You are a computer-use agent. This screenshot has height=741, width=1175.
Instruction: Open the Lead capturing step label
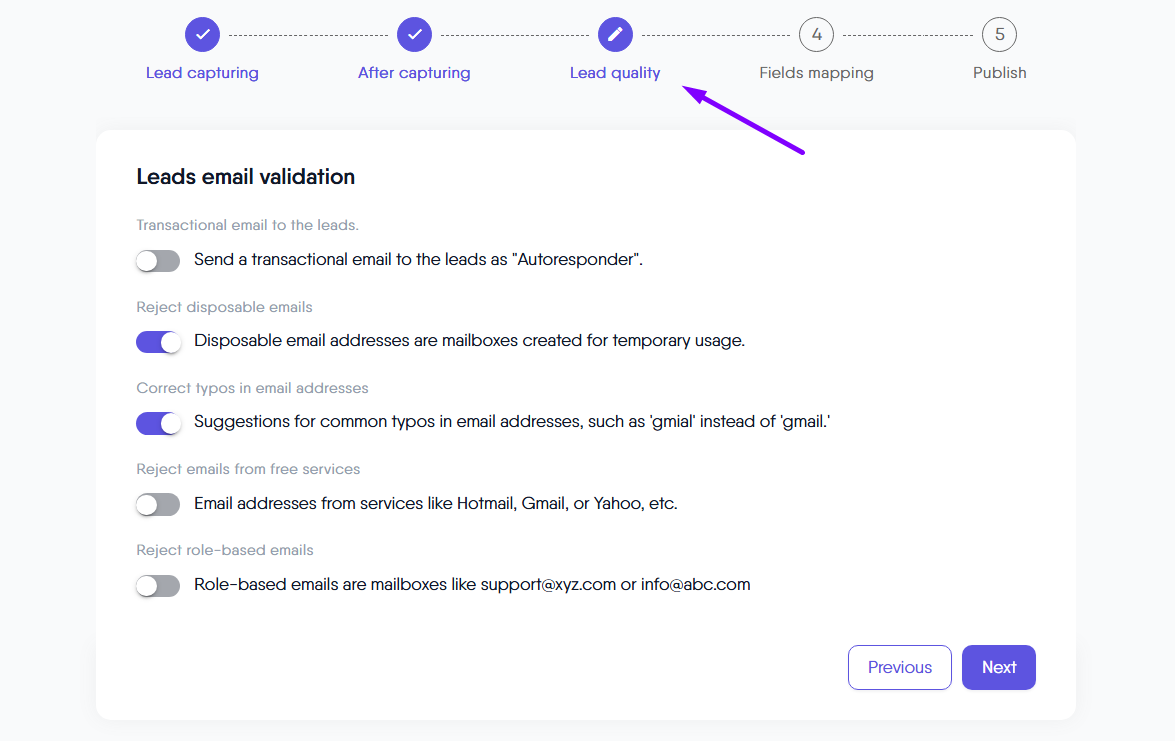coord(202,73)
